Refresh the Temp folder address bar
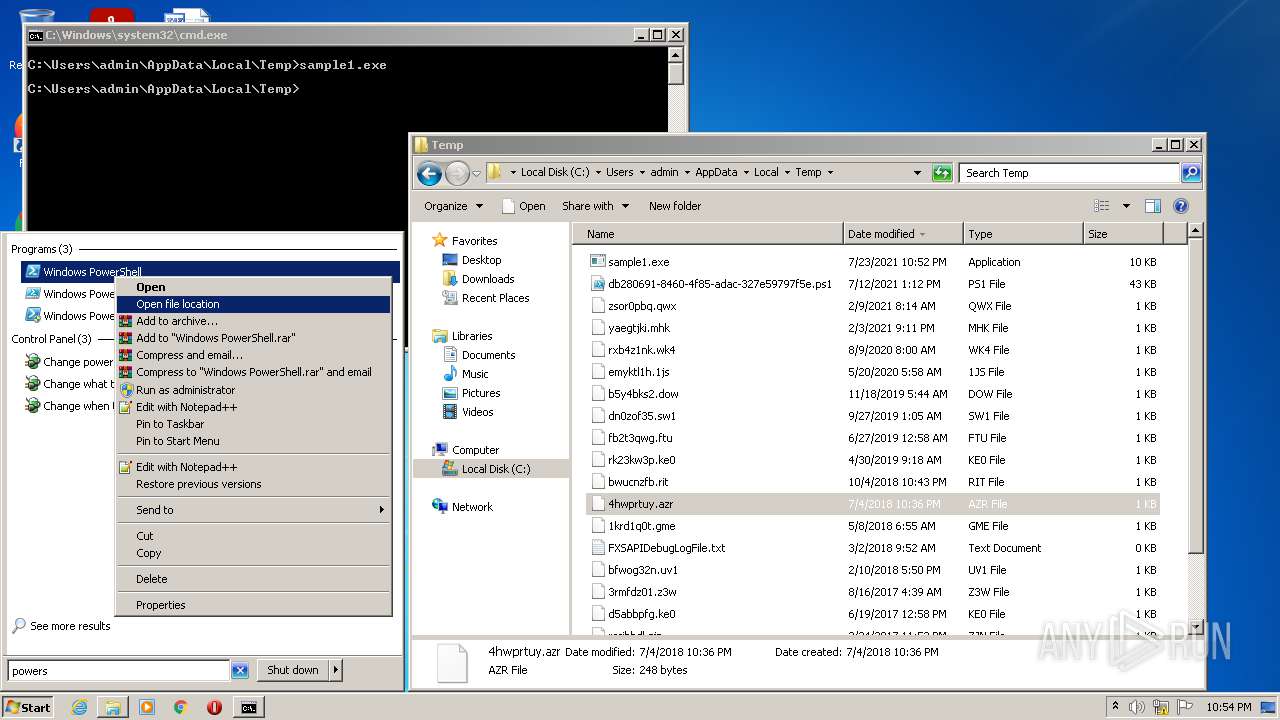 click(x=942, y=173)
